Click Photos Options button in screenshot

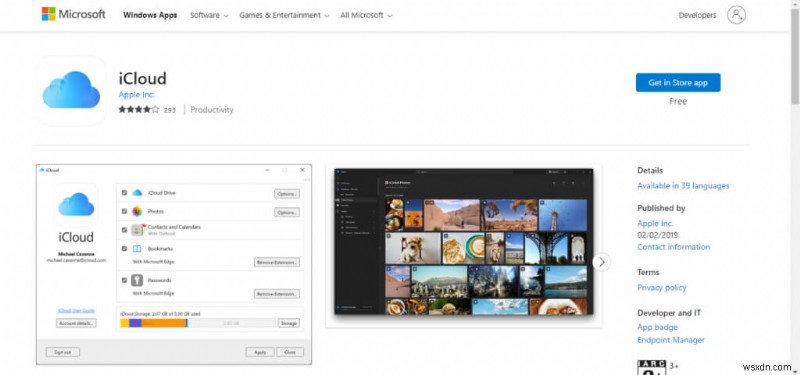point(287,212)
